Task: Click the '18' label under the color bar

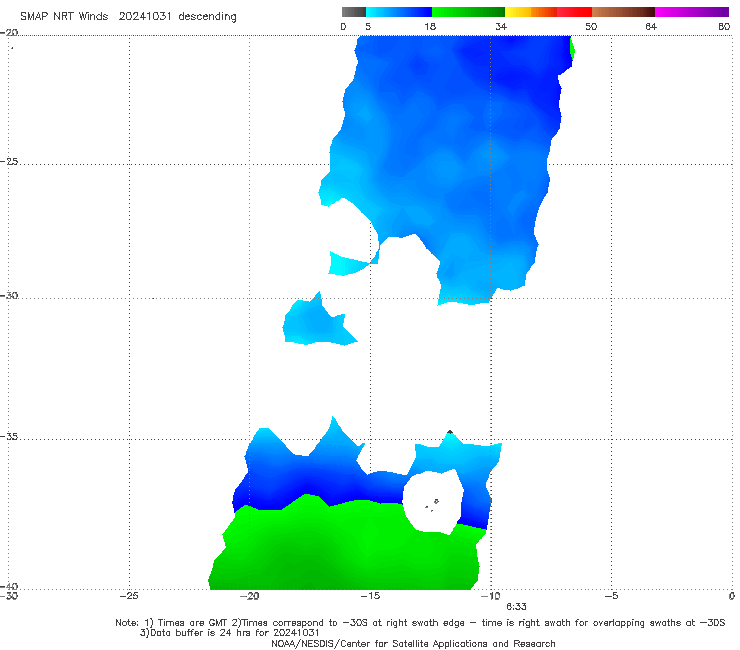Action: (x=430, y=27)
